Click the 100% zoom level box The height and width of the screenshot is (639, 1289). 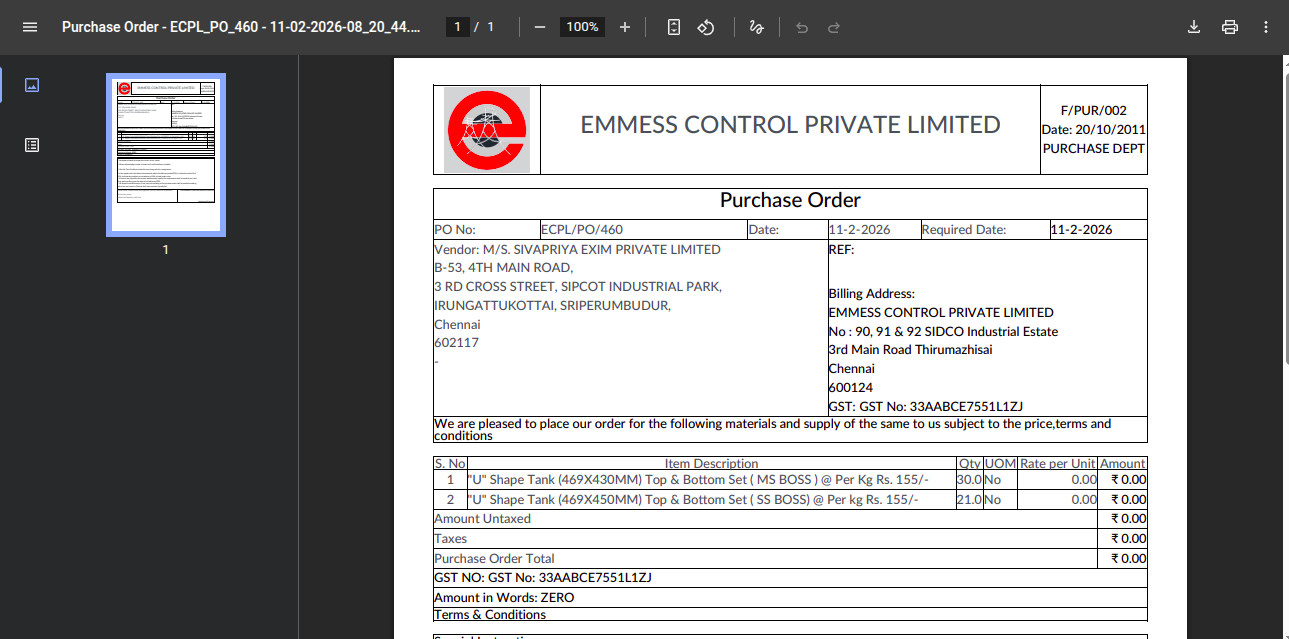pyautogui.click(x=582, y=27)
